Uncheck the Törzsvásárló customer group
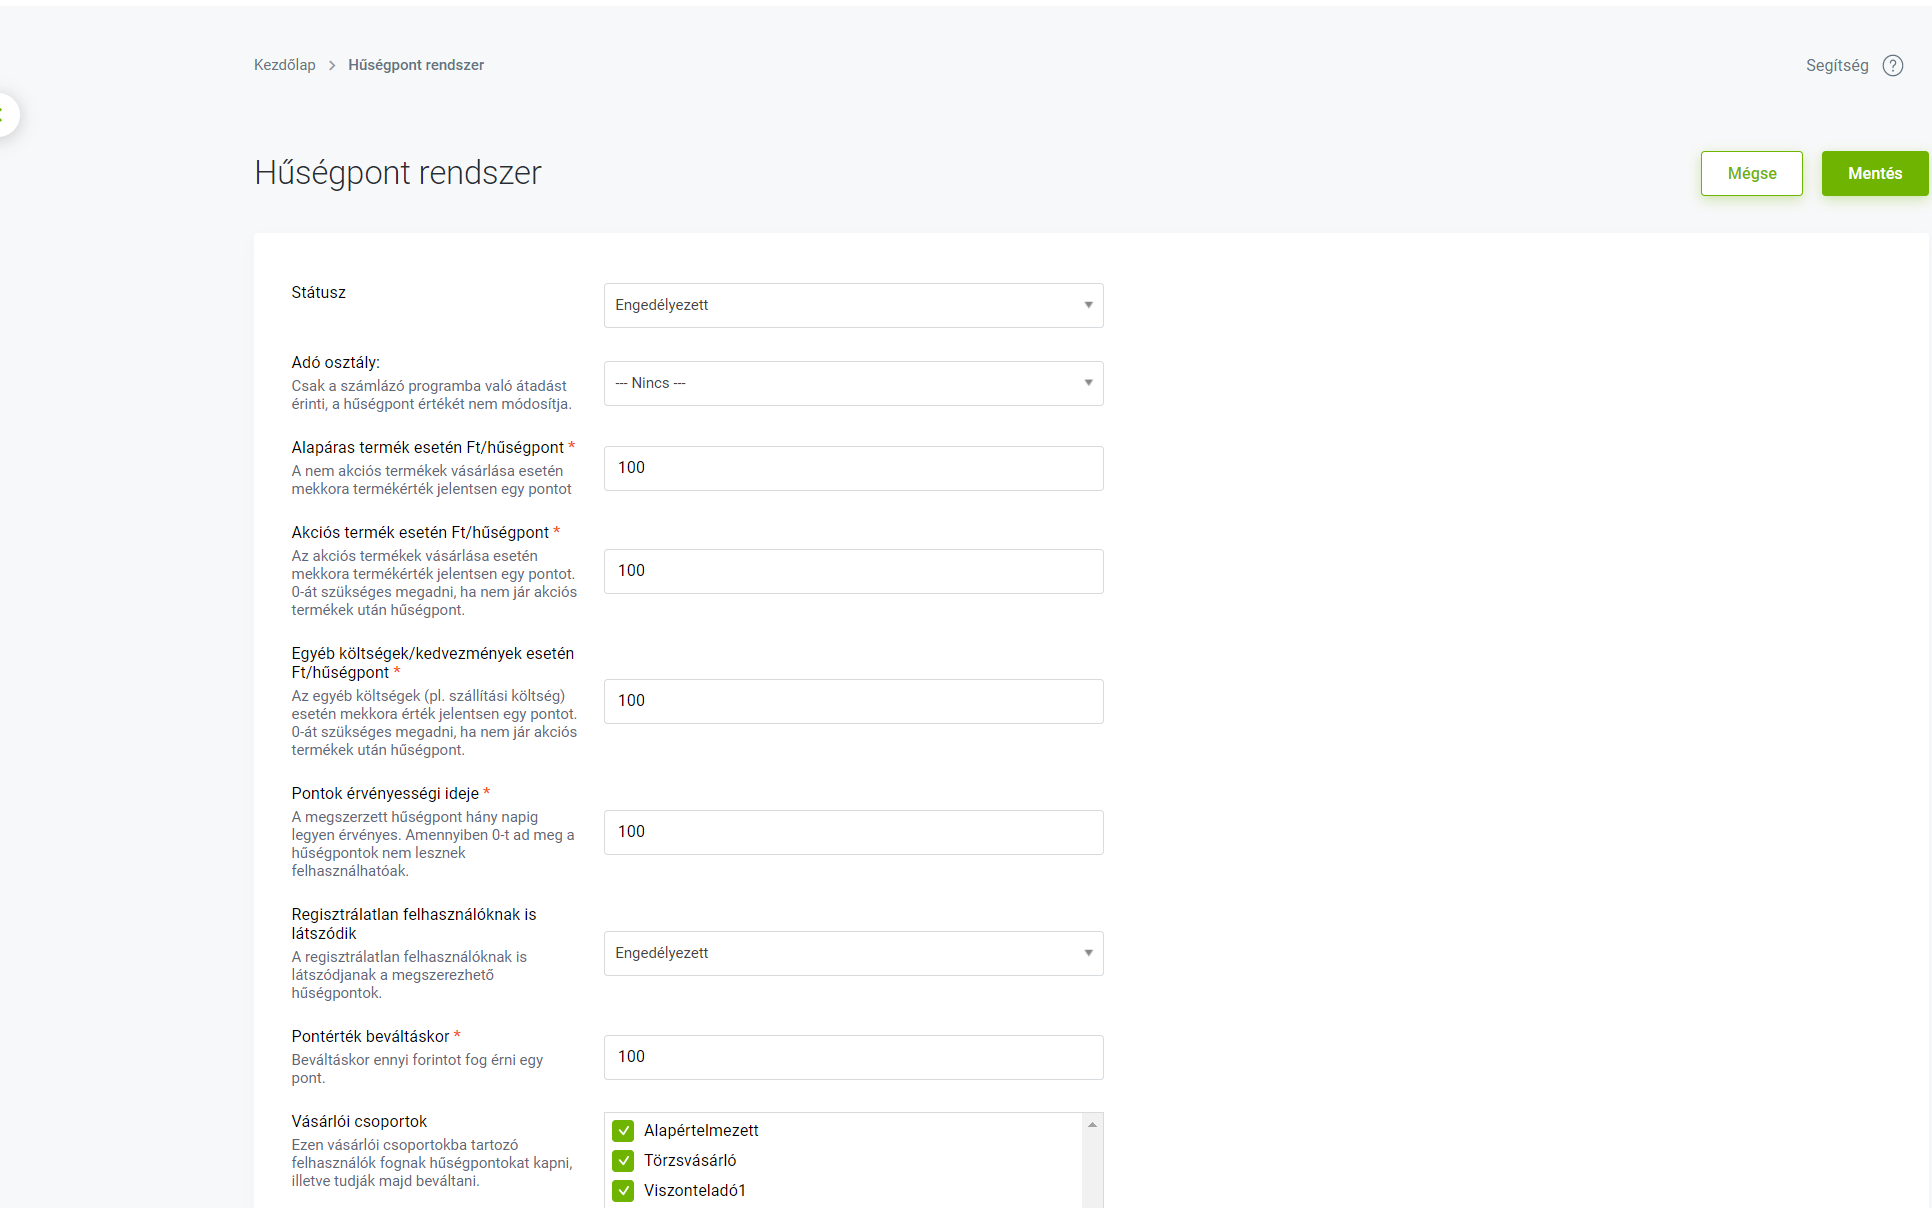Image resolution: width=1932 pixels, height=1208 pixels. [623, 1160]
